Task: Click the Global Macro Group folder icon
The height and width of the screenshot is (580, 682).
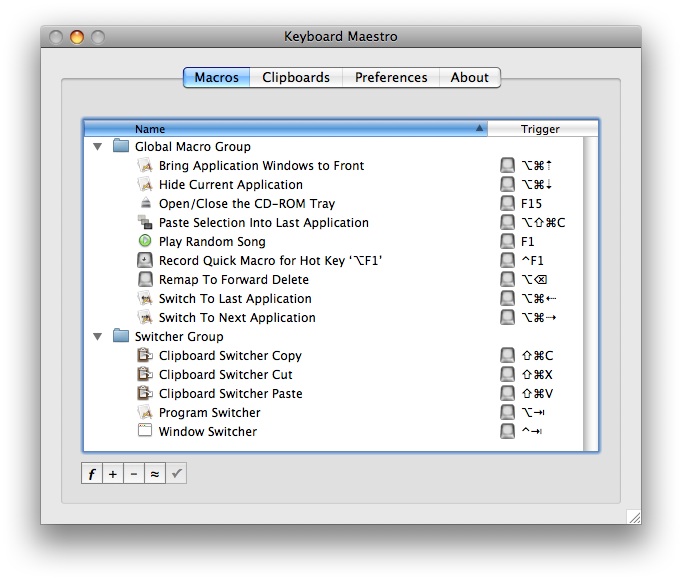Action: [x=121, y=146]
